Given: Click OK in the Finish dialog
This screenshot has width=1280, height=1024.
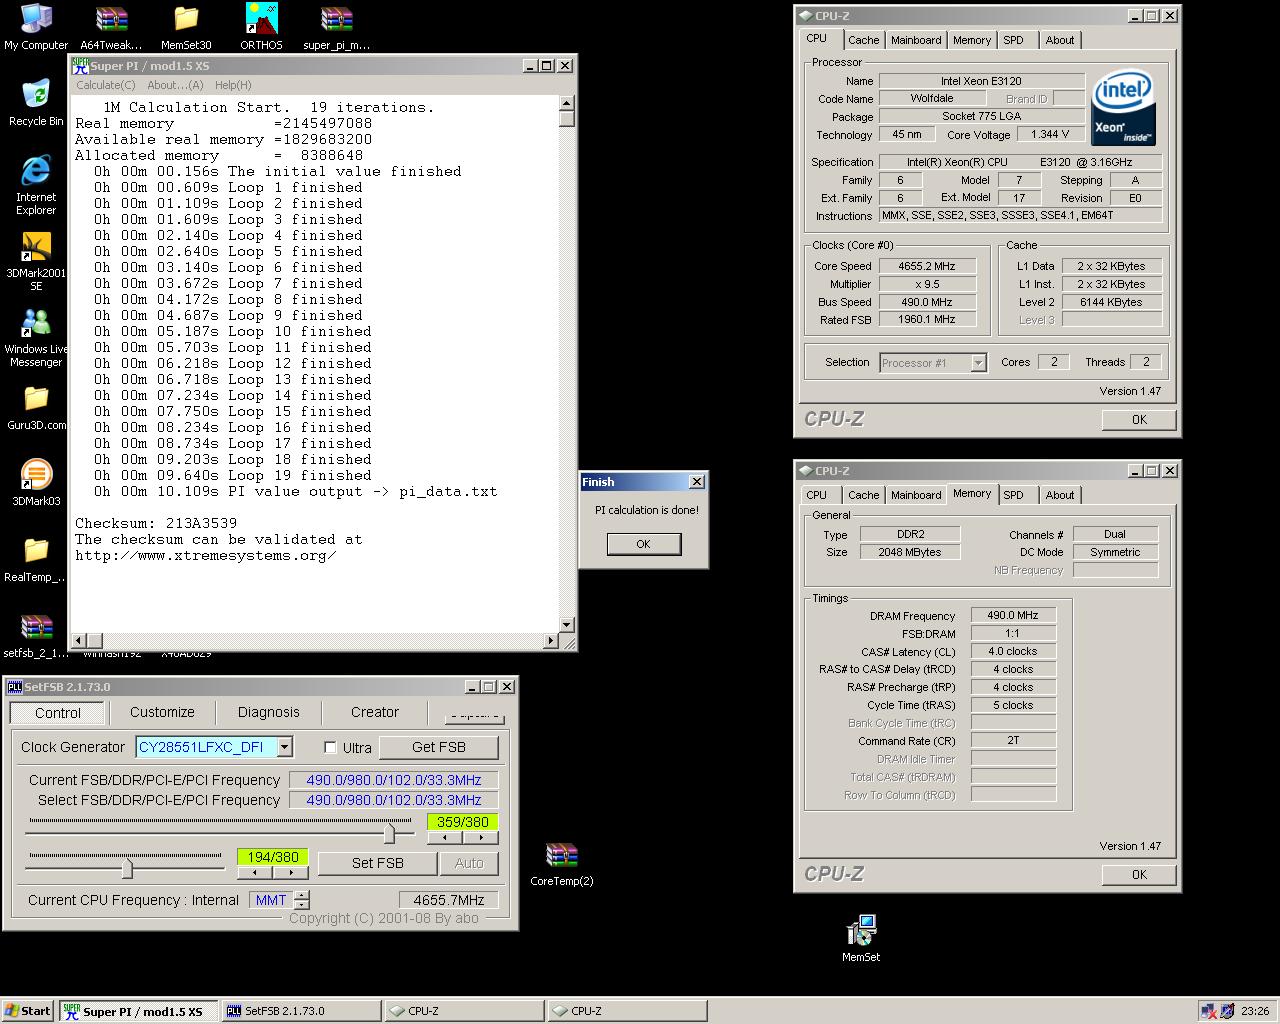Looking at the screenshot, I should pos(643,544).
